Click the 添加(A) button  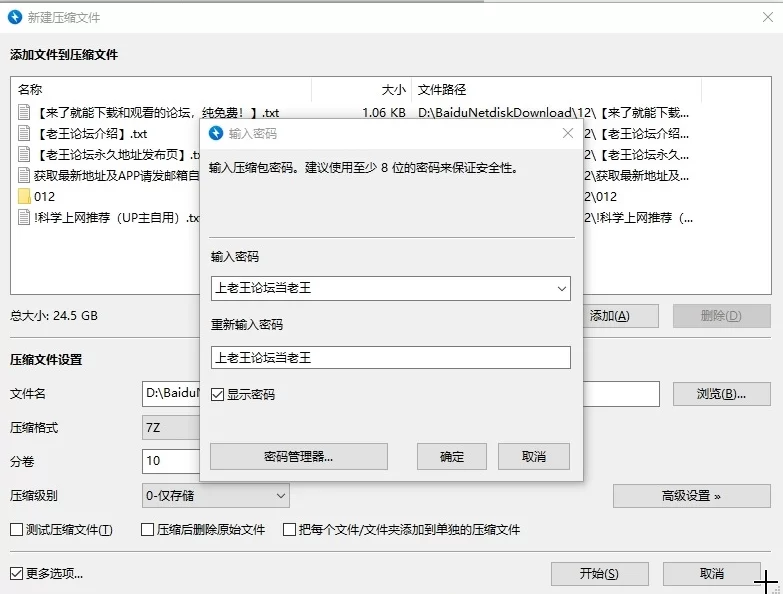click(x=621, y=316)
